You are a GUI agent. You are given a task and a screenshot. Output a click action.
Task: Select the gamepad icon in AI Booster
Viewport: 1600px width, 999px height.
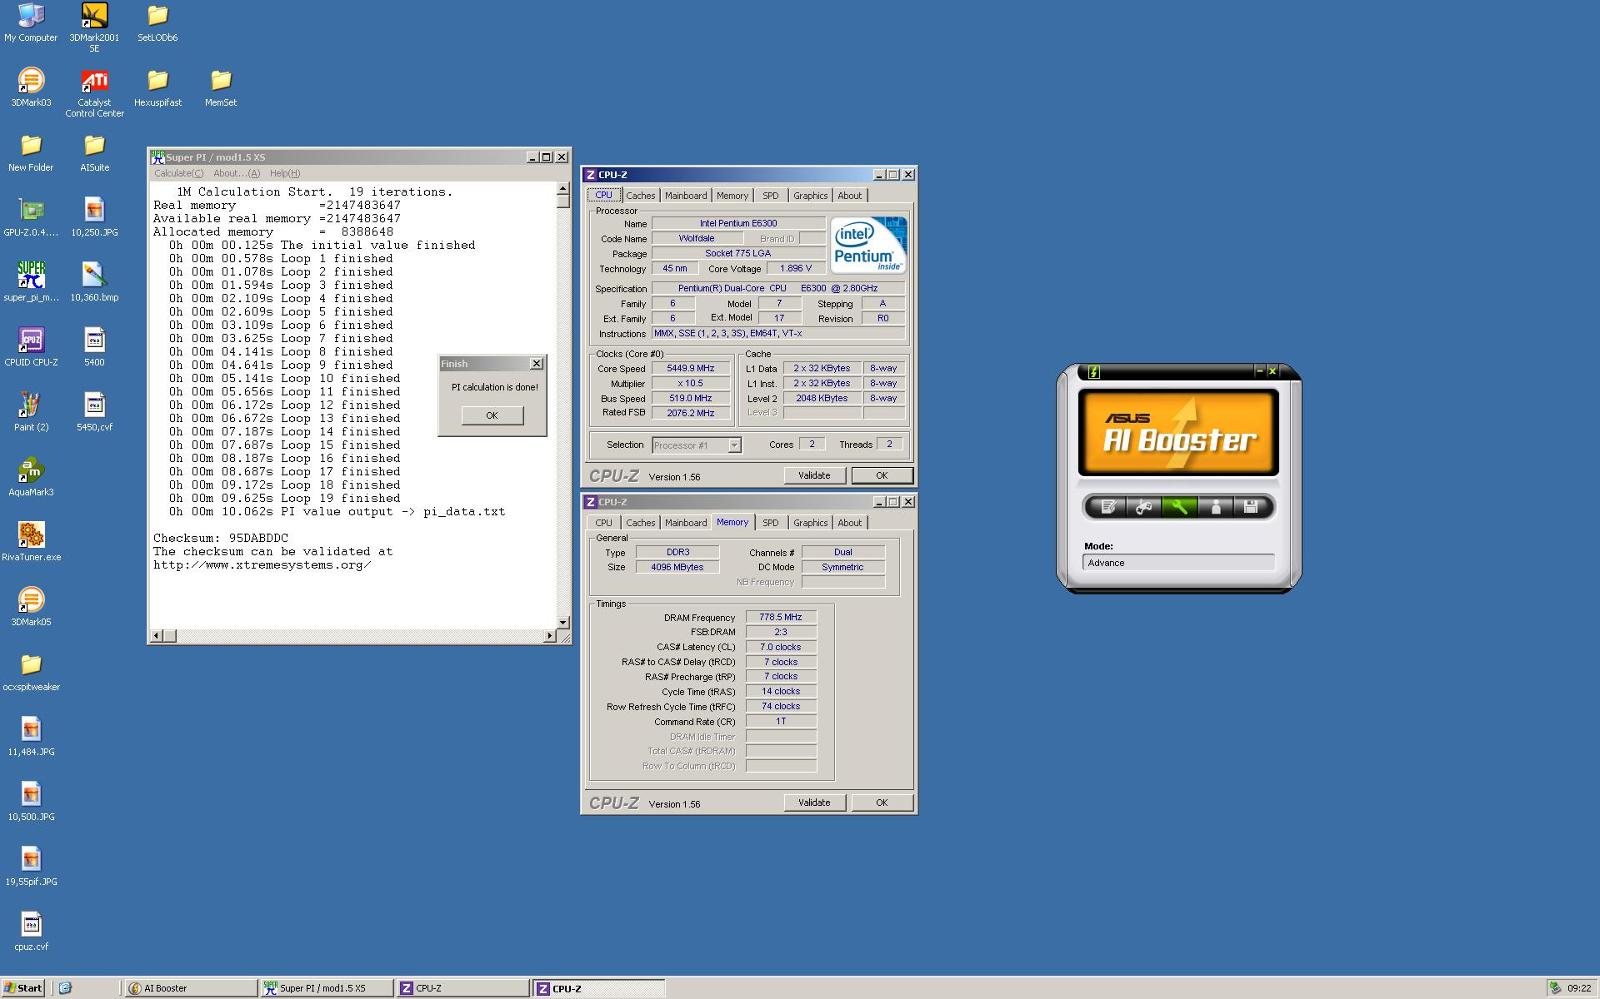(1144, 507)
